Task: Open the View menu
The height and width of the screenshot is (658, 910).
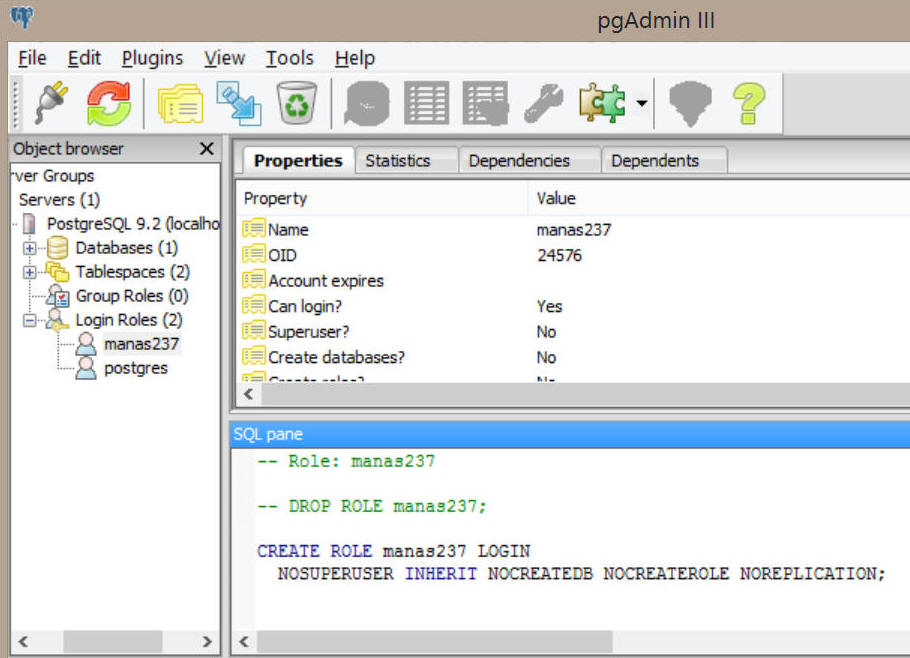Action: click(x=224, y=58)
